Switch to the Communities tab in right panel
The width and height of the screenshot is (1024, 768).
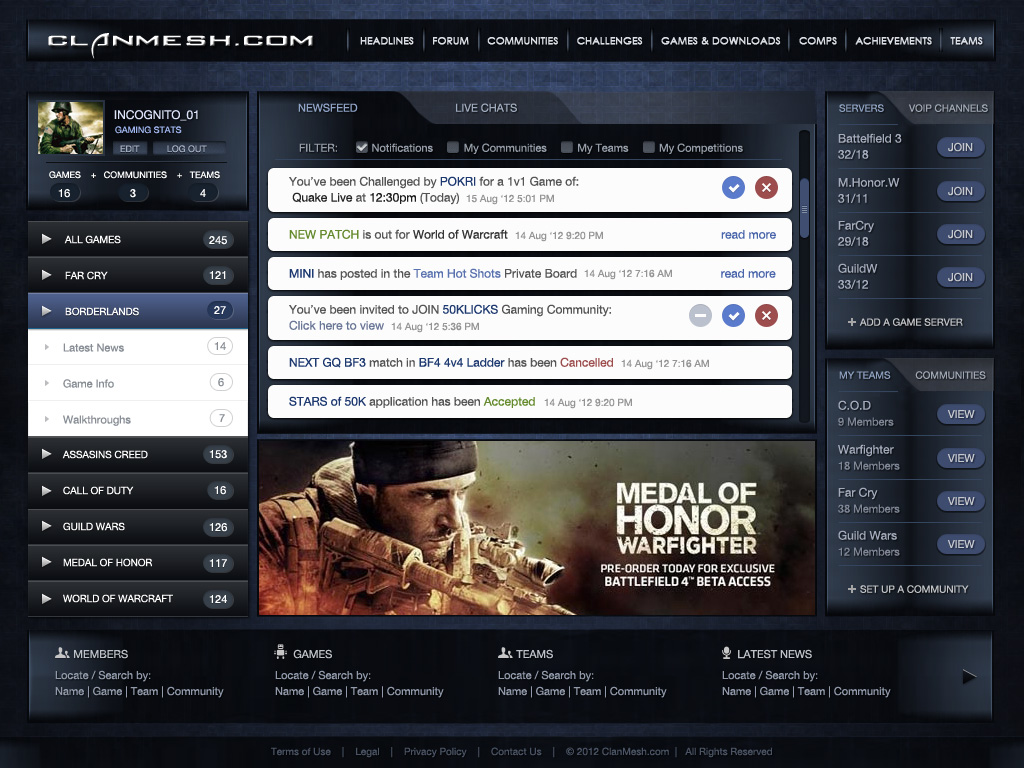(x=950, y=375)
